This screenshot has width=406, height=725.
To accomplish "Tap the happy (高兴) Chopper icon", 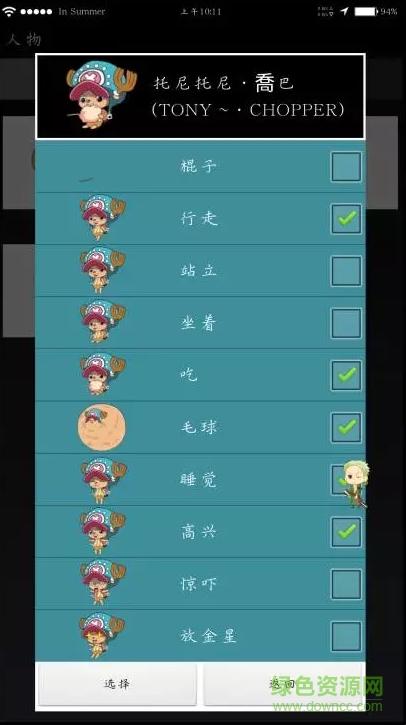I will tap(102, 531).
